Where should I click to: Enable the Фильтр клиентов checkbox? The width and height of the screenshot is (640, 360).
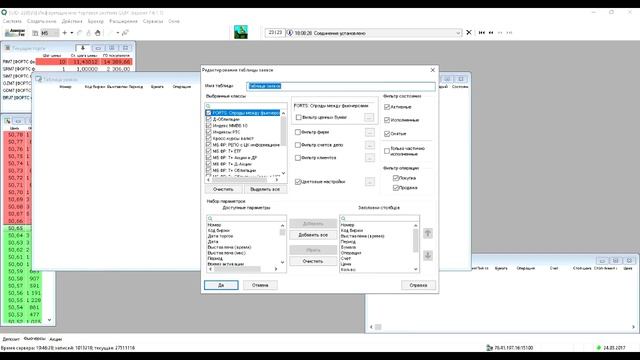(298, 158)
